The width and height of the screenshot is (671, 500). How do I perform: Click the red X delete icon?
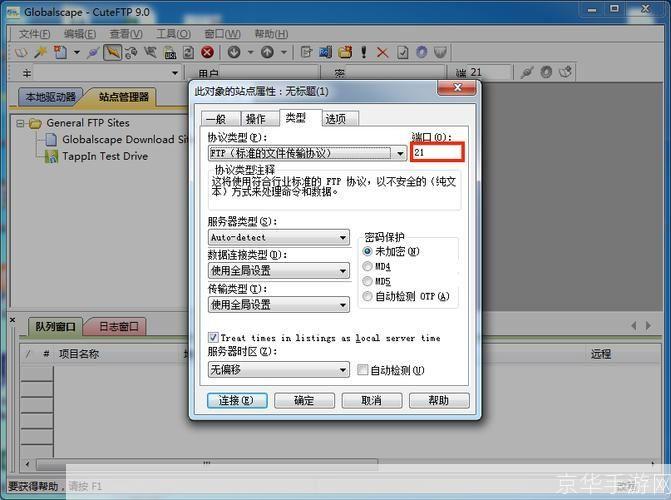click(383, 53)
